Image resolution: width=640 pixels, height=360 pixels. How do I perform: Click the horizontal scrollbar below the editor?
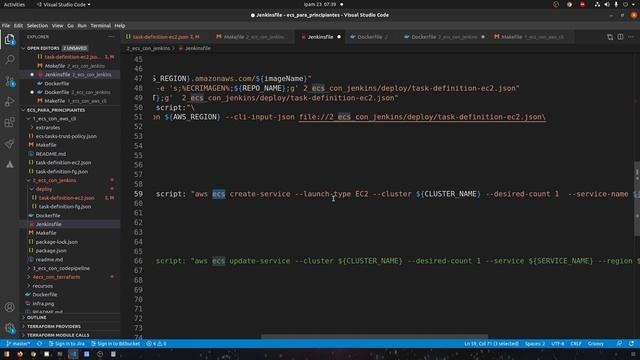pos(374,337)
